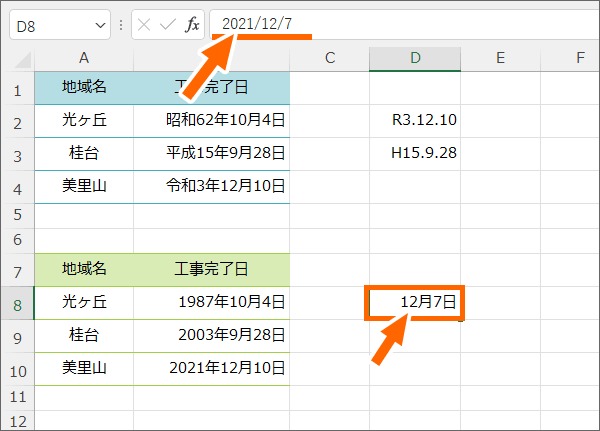The height and width of the screenshot is (431, 600).
Task: Select the 桂台 cell in row 3
Action: click(x=84, y=154)
